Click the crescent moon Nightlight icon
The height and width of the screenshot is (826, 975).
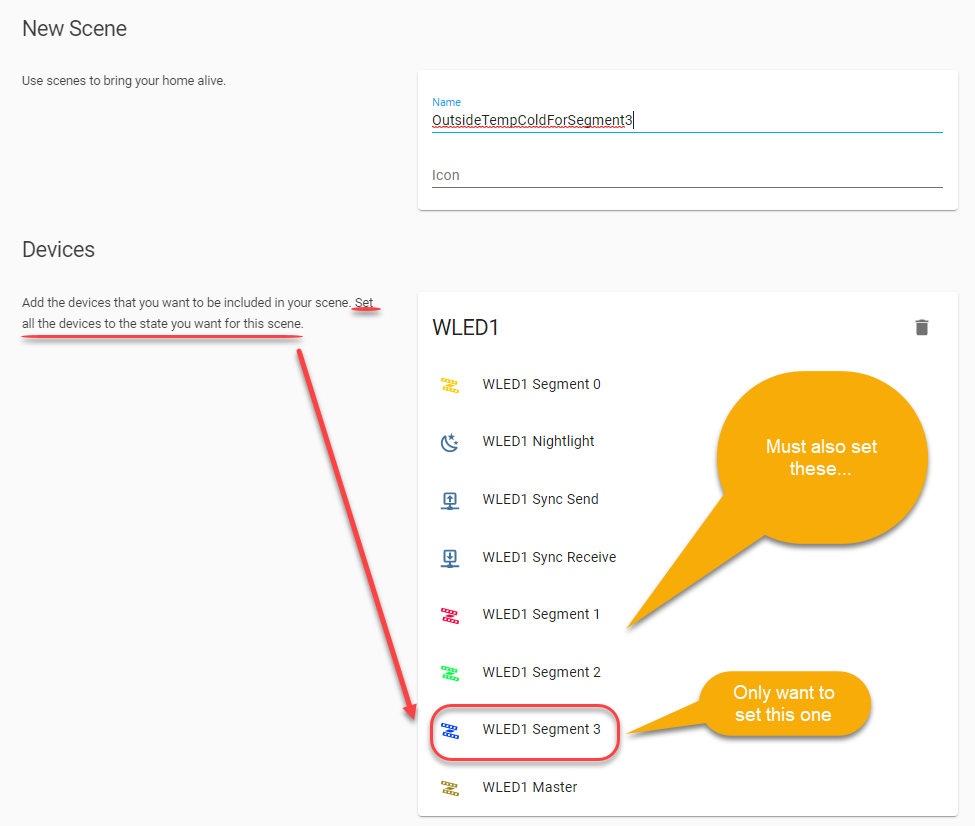450,441
